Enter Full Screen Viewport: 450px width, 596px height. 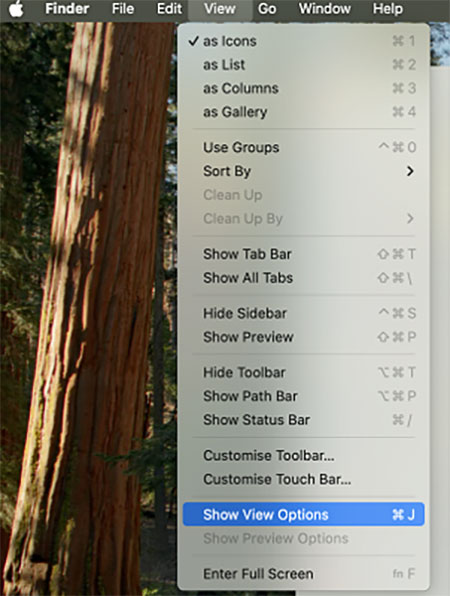(x=303, y=574)
